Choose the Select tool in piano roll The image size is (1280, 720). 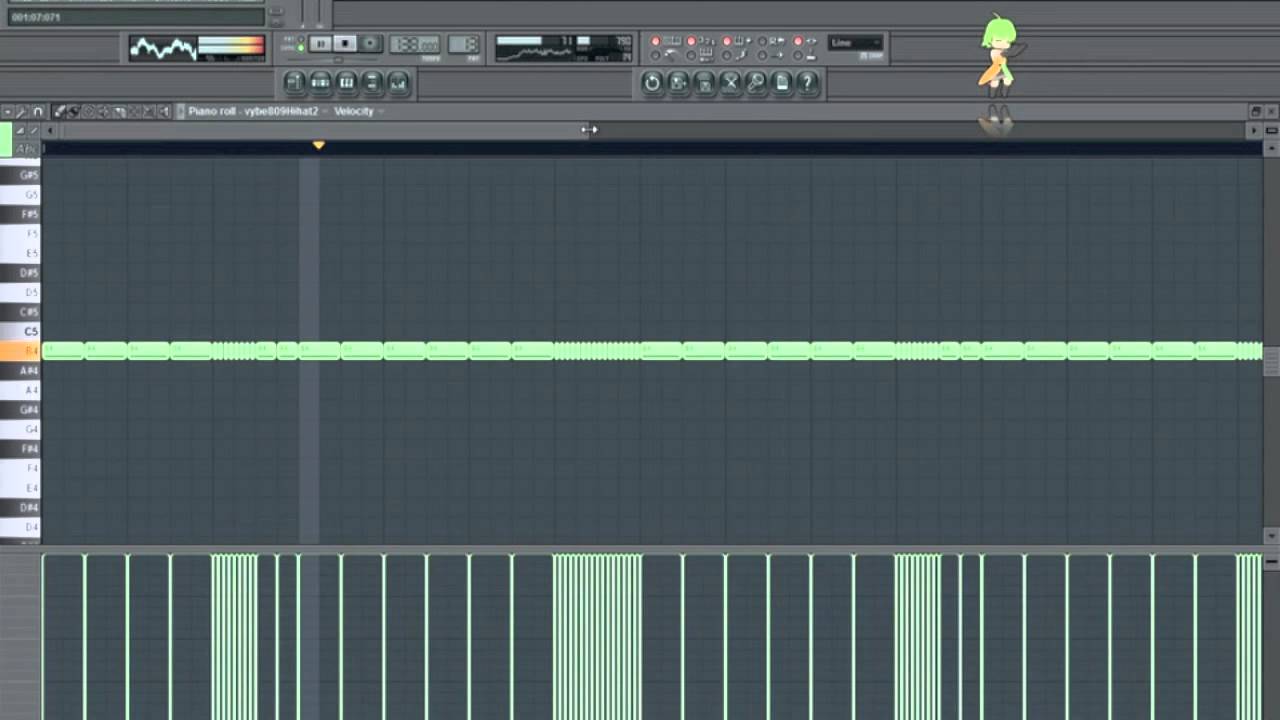point(133,111)
